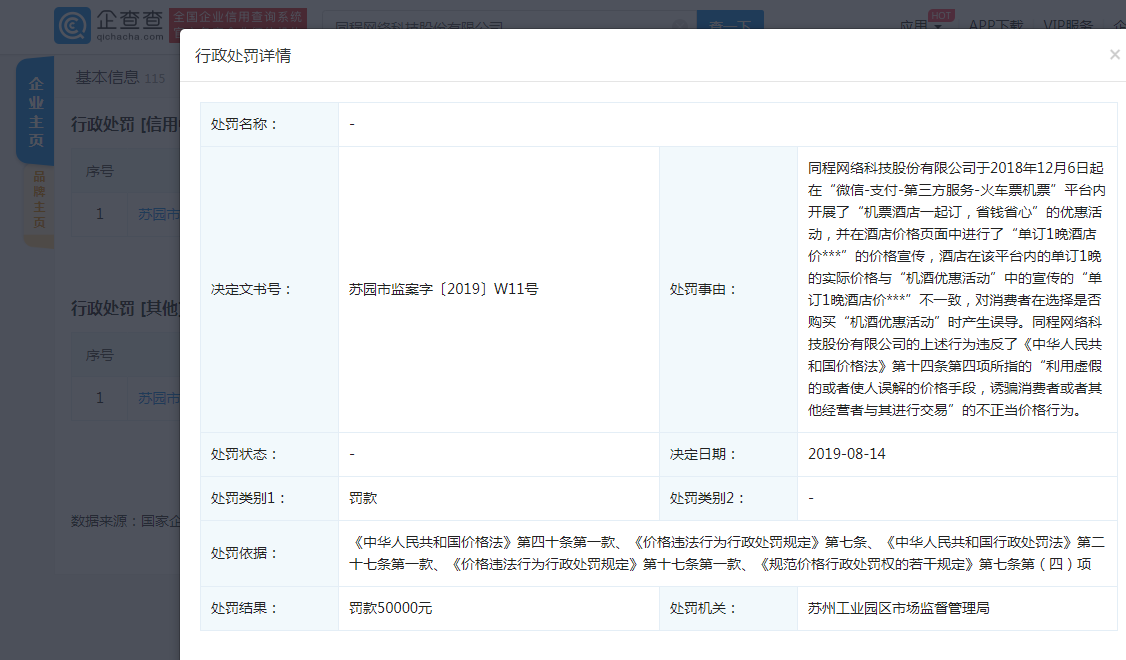
Task: Select the 决定日期 label cell
Action: click(x=728, y=455)
